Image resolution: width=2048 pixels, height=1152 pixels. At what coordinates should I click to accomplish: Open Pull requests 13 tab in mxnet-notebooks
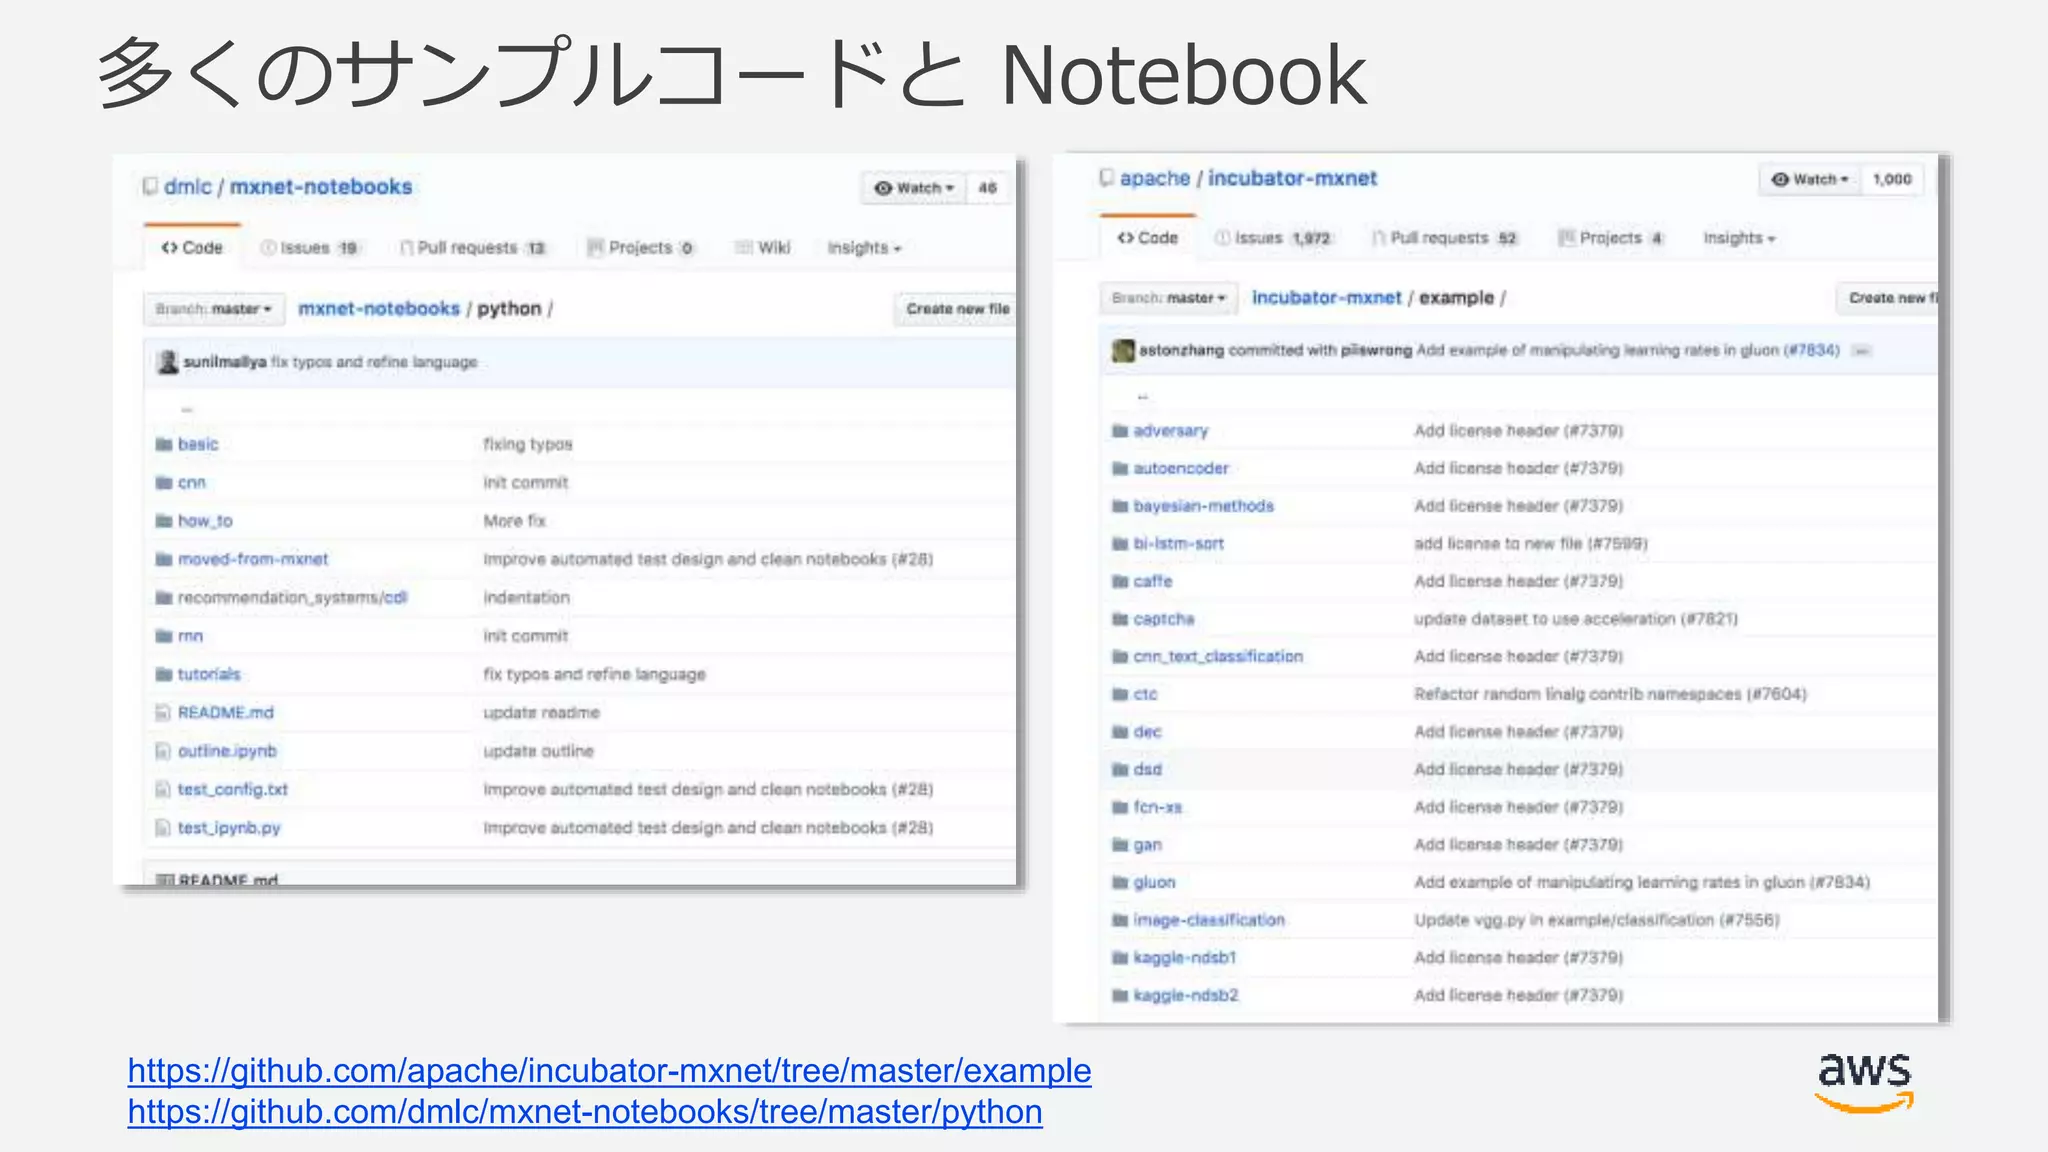[x=474, y=248]
